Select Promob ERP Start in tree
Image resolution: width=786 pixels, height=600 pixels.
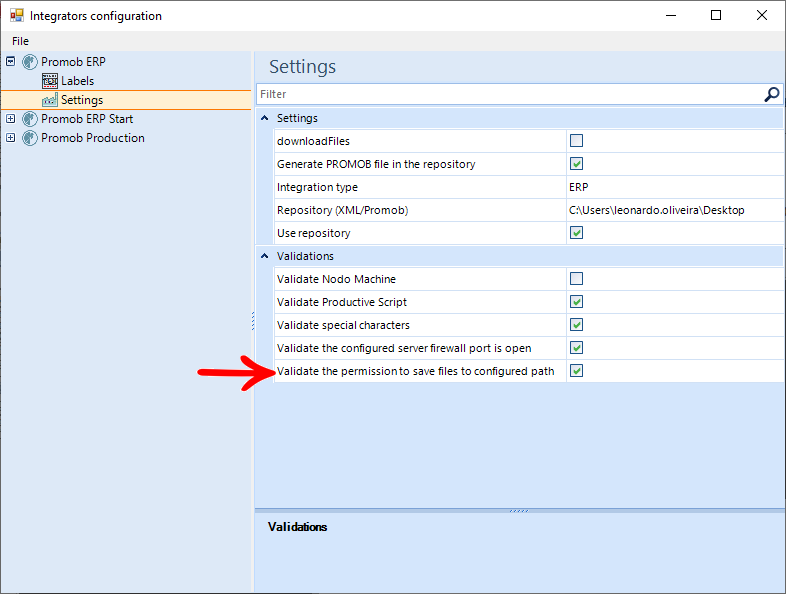pyautogui.click(x=87, y=119)
